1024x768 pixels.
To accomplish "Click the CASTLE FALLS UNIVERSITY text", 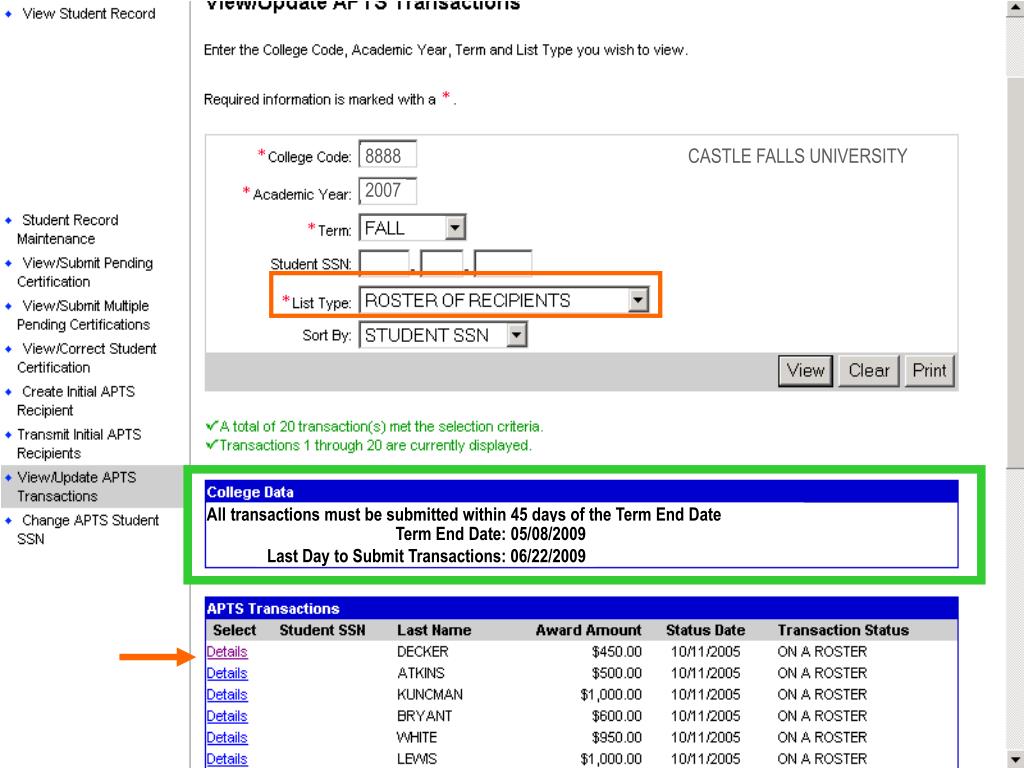I will [797, 156].
